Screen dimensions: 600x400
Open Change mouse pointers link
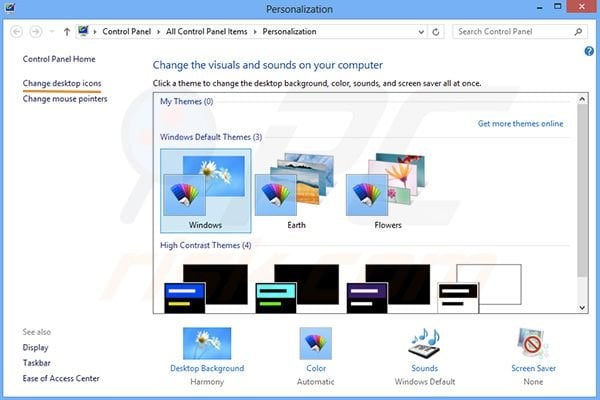click(65, 99)
